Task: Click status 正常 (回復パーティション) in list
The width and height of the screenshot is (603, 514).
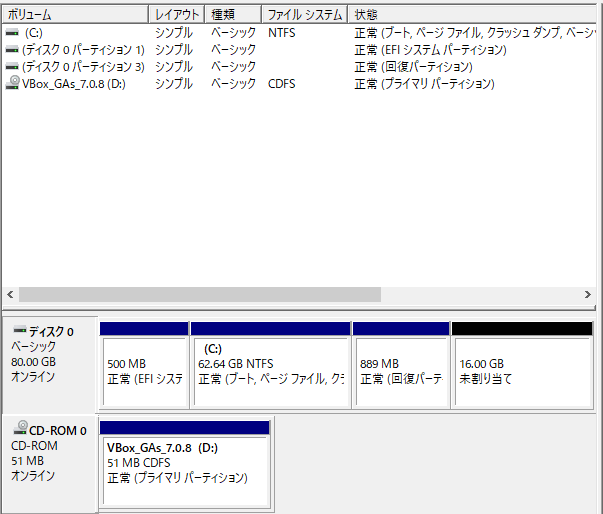Action: [413, 67]
